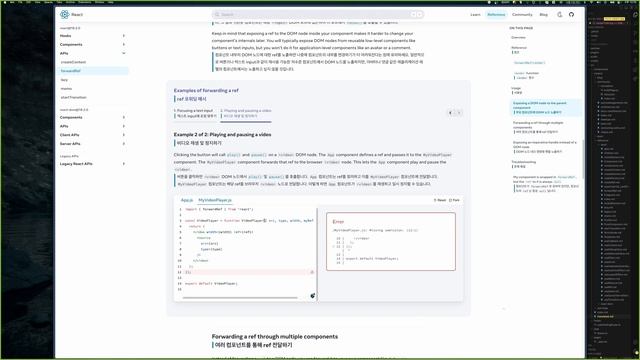Click code line 14 export default VideoPlayer
Viewport: 640px width, 360px height.
(211, 283)
